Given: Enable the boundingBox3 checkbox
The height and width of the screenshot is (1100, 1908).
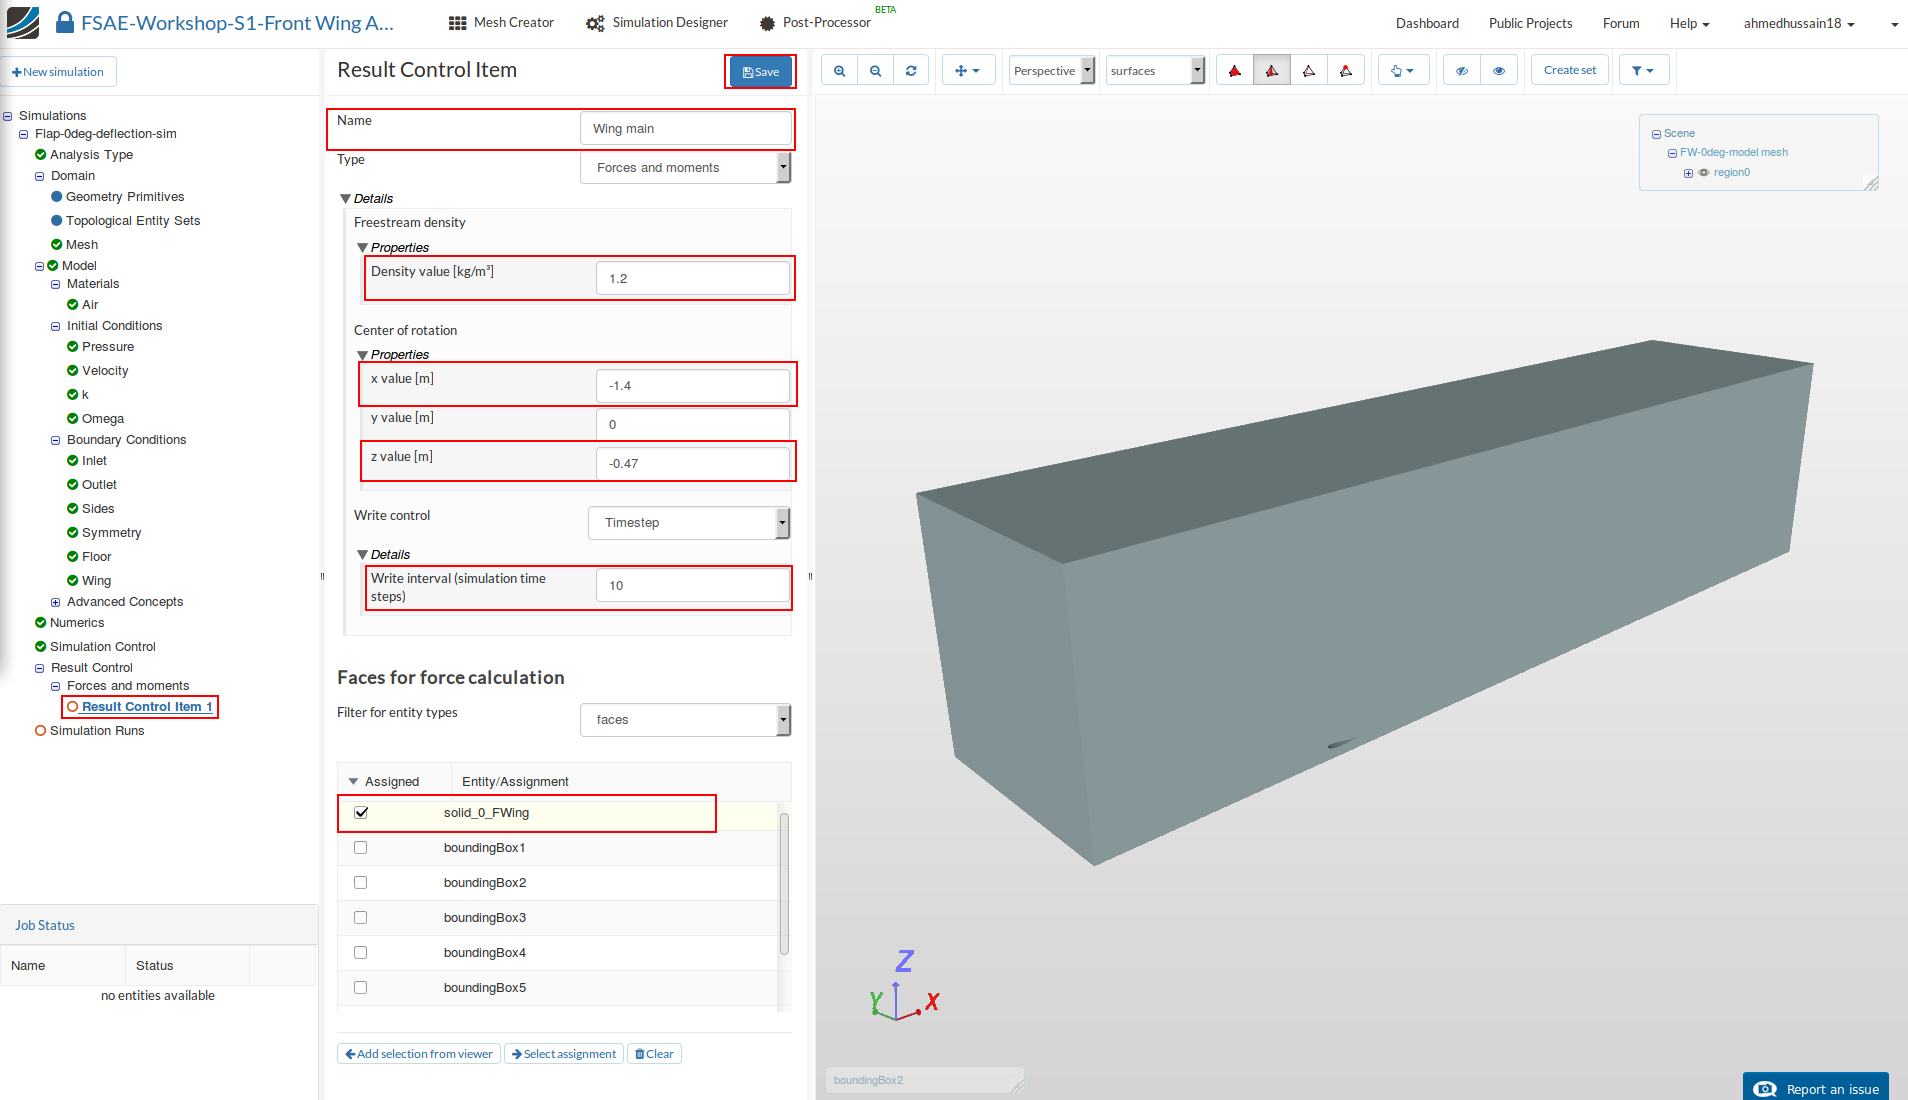Looking at the screenshot, I should click(x=361, y=918).
